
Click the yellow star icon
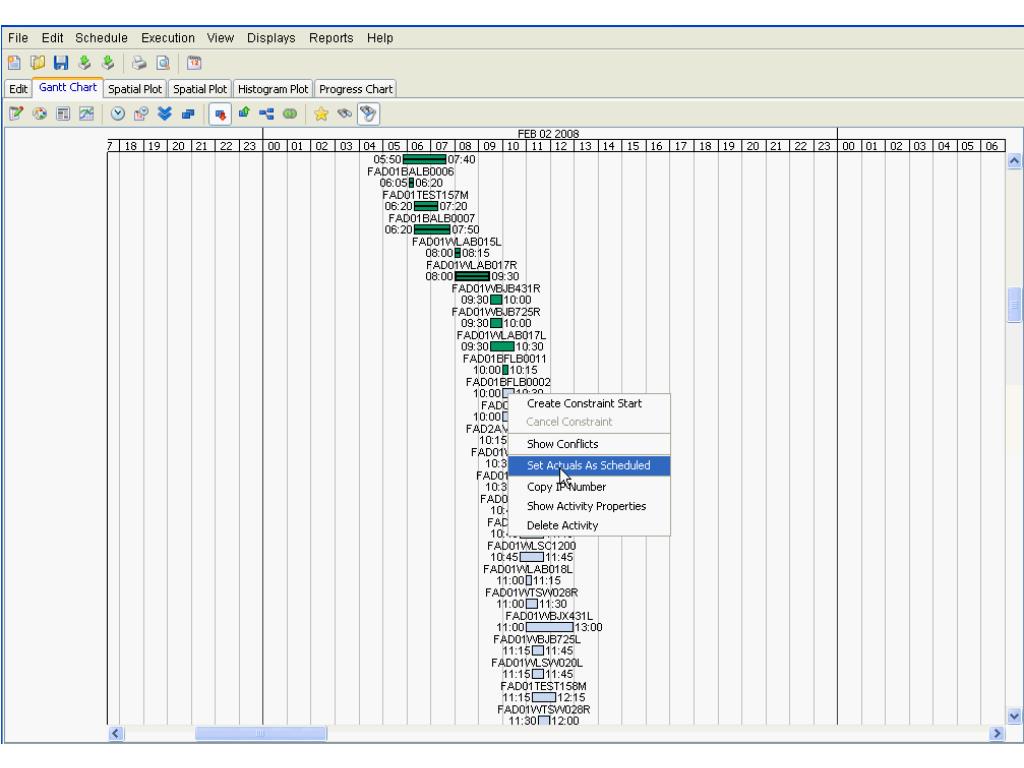tap(321, 114)
